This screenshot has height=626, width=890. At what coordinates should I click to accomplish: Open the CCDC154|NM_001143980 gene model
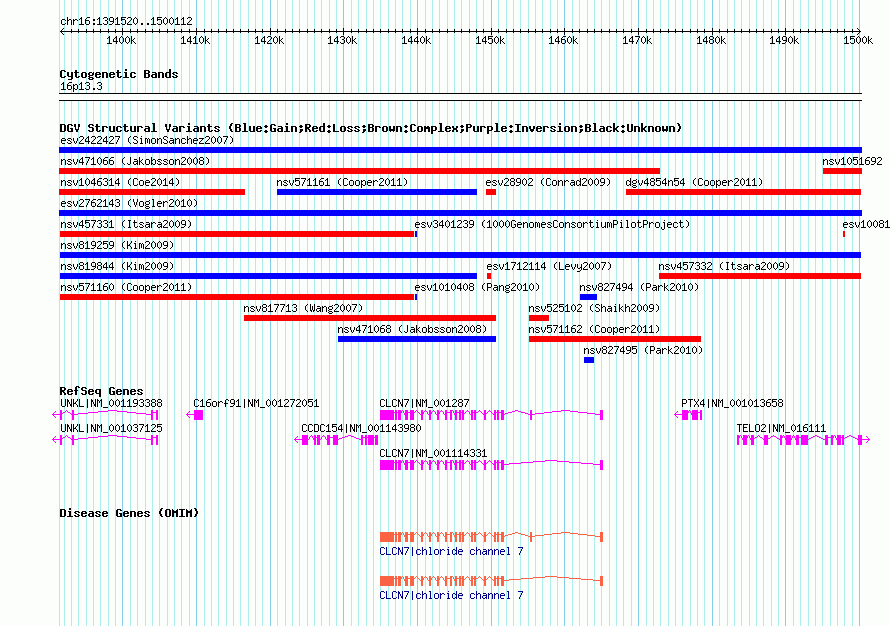pos(337,440)
